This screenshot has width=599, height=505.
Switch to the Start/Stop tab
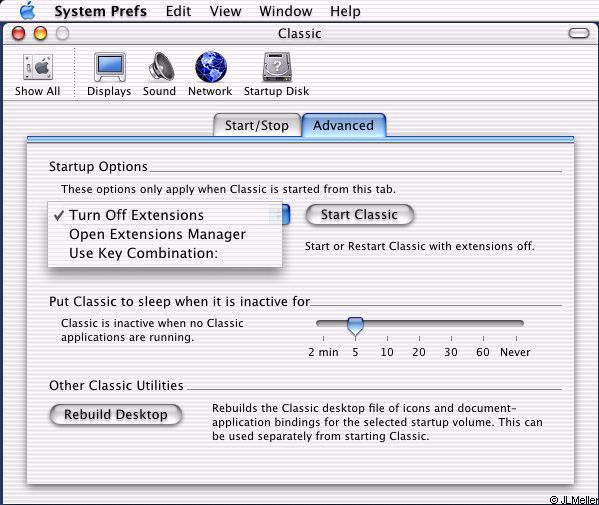pos(257,125)
